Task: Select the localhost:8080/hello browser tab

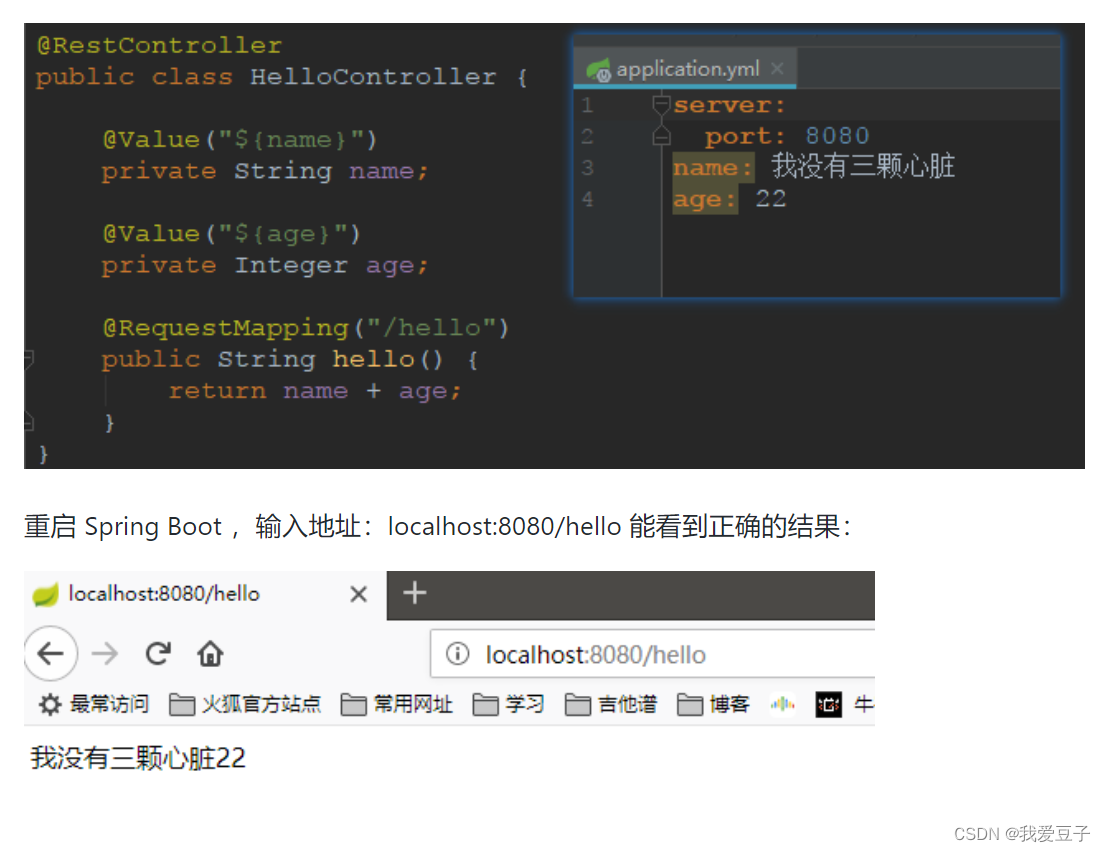Action: click(205, 595)
